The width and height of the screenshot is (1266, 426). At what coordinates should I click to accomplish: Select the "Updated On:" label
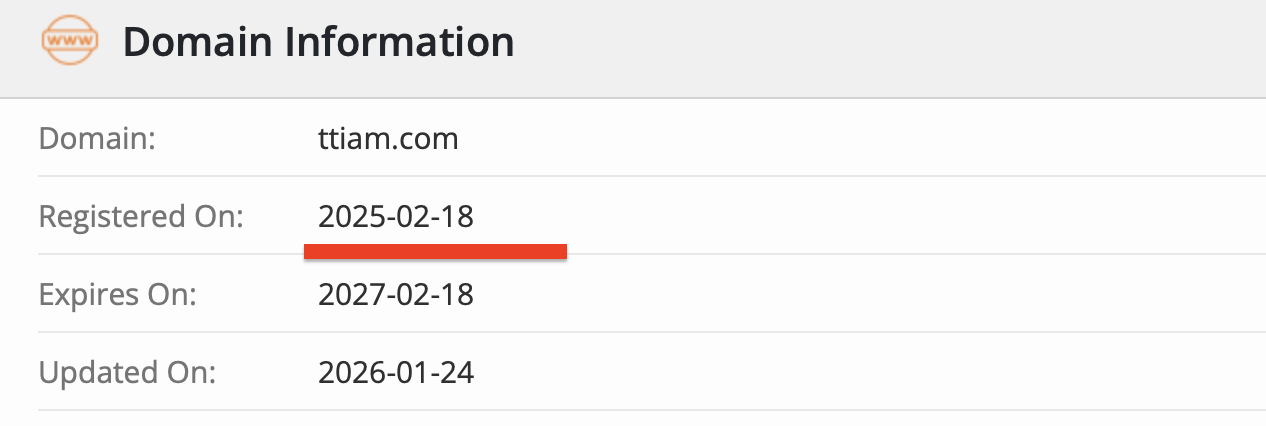[127, 374]
